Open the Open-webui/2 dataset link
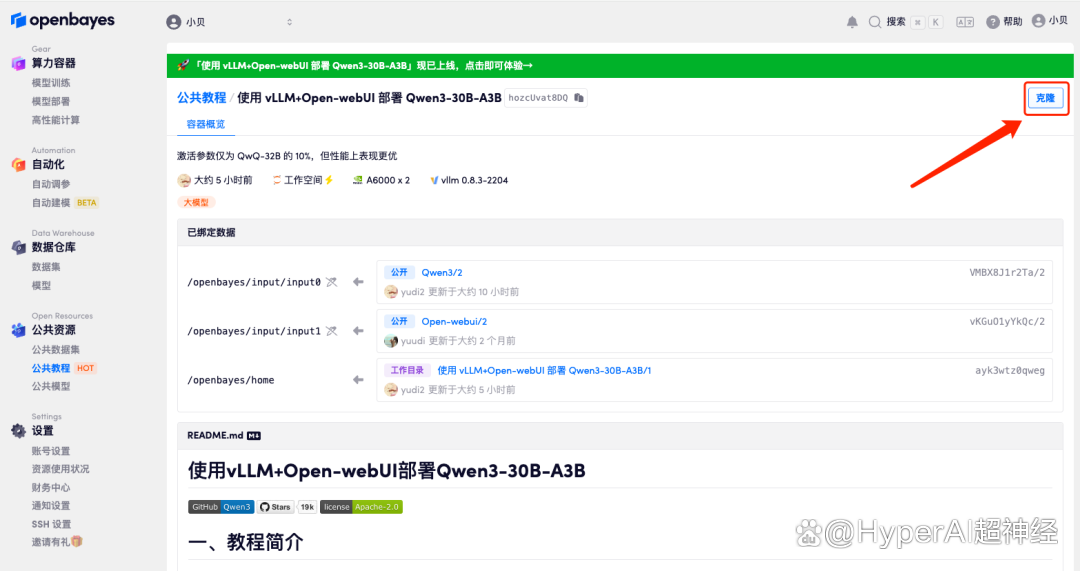The width and height of the screenshot is (1080, 571). [x=455, y=322]
